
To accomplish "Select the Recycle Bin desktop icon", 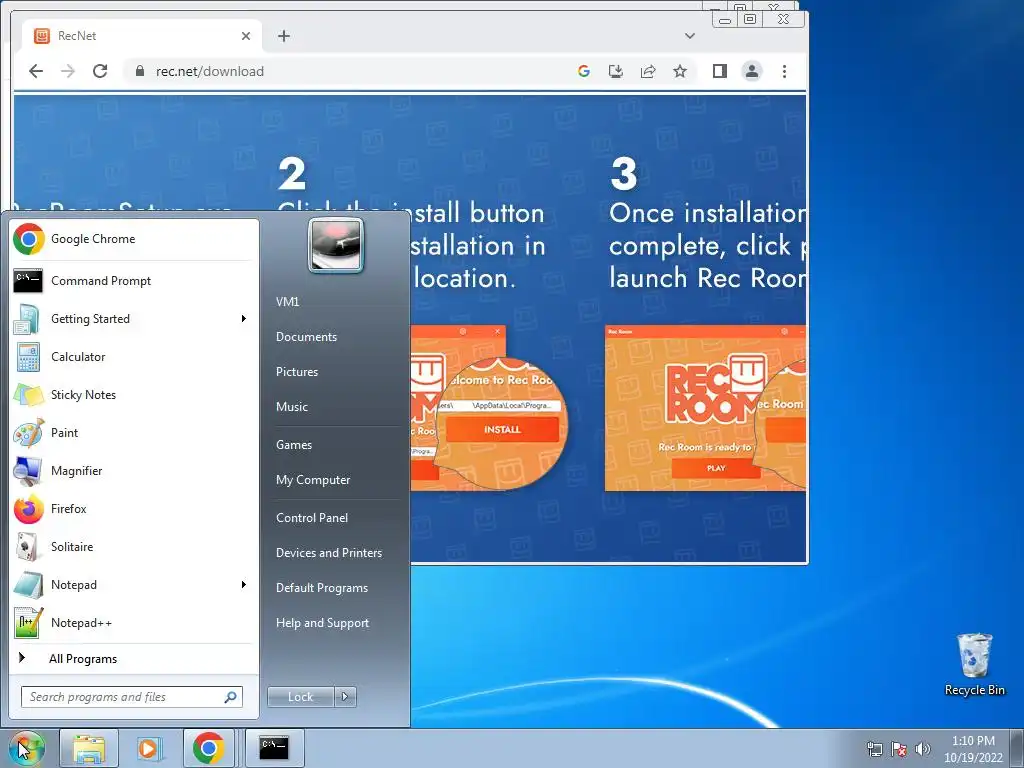I will click(974, 665).
